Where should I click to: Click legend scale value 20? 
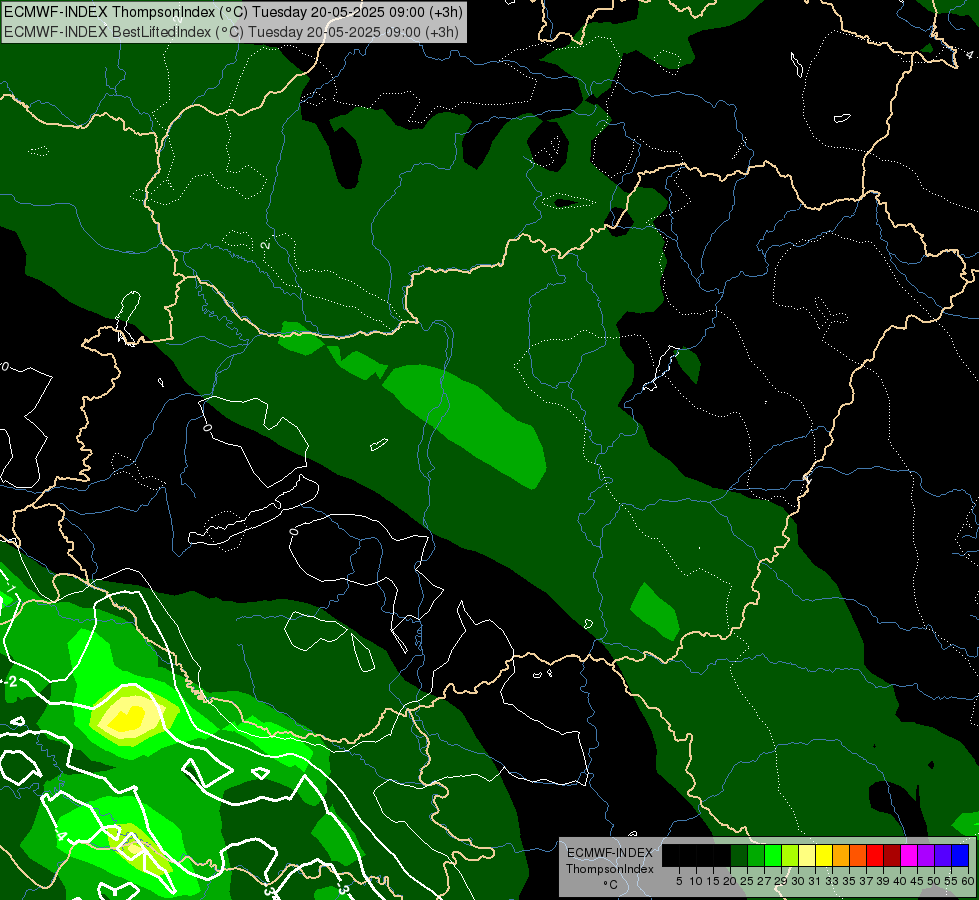pyautogui.click(x=730, y=881)
